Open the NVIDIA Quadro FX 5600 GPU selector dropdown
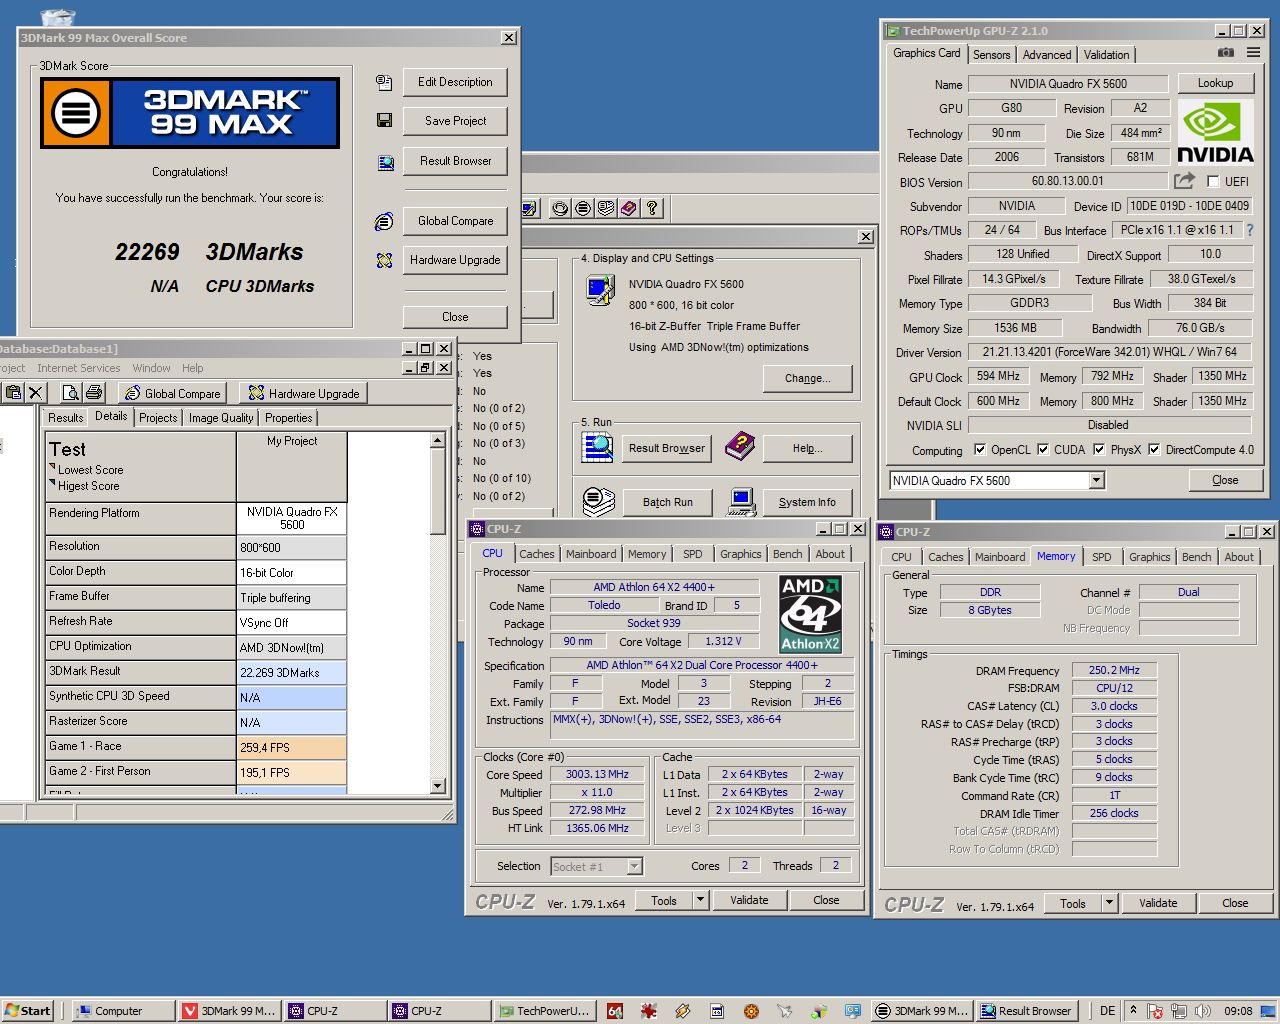This screenshot has width=1280, height=1024. (x=1096, y=481)
